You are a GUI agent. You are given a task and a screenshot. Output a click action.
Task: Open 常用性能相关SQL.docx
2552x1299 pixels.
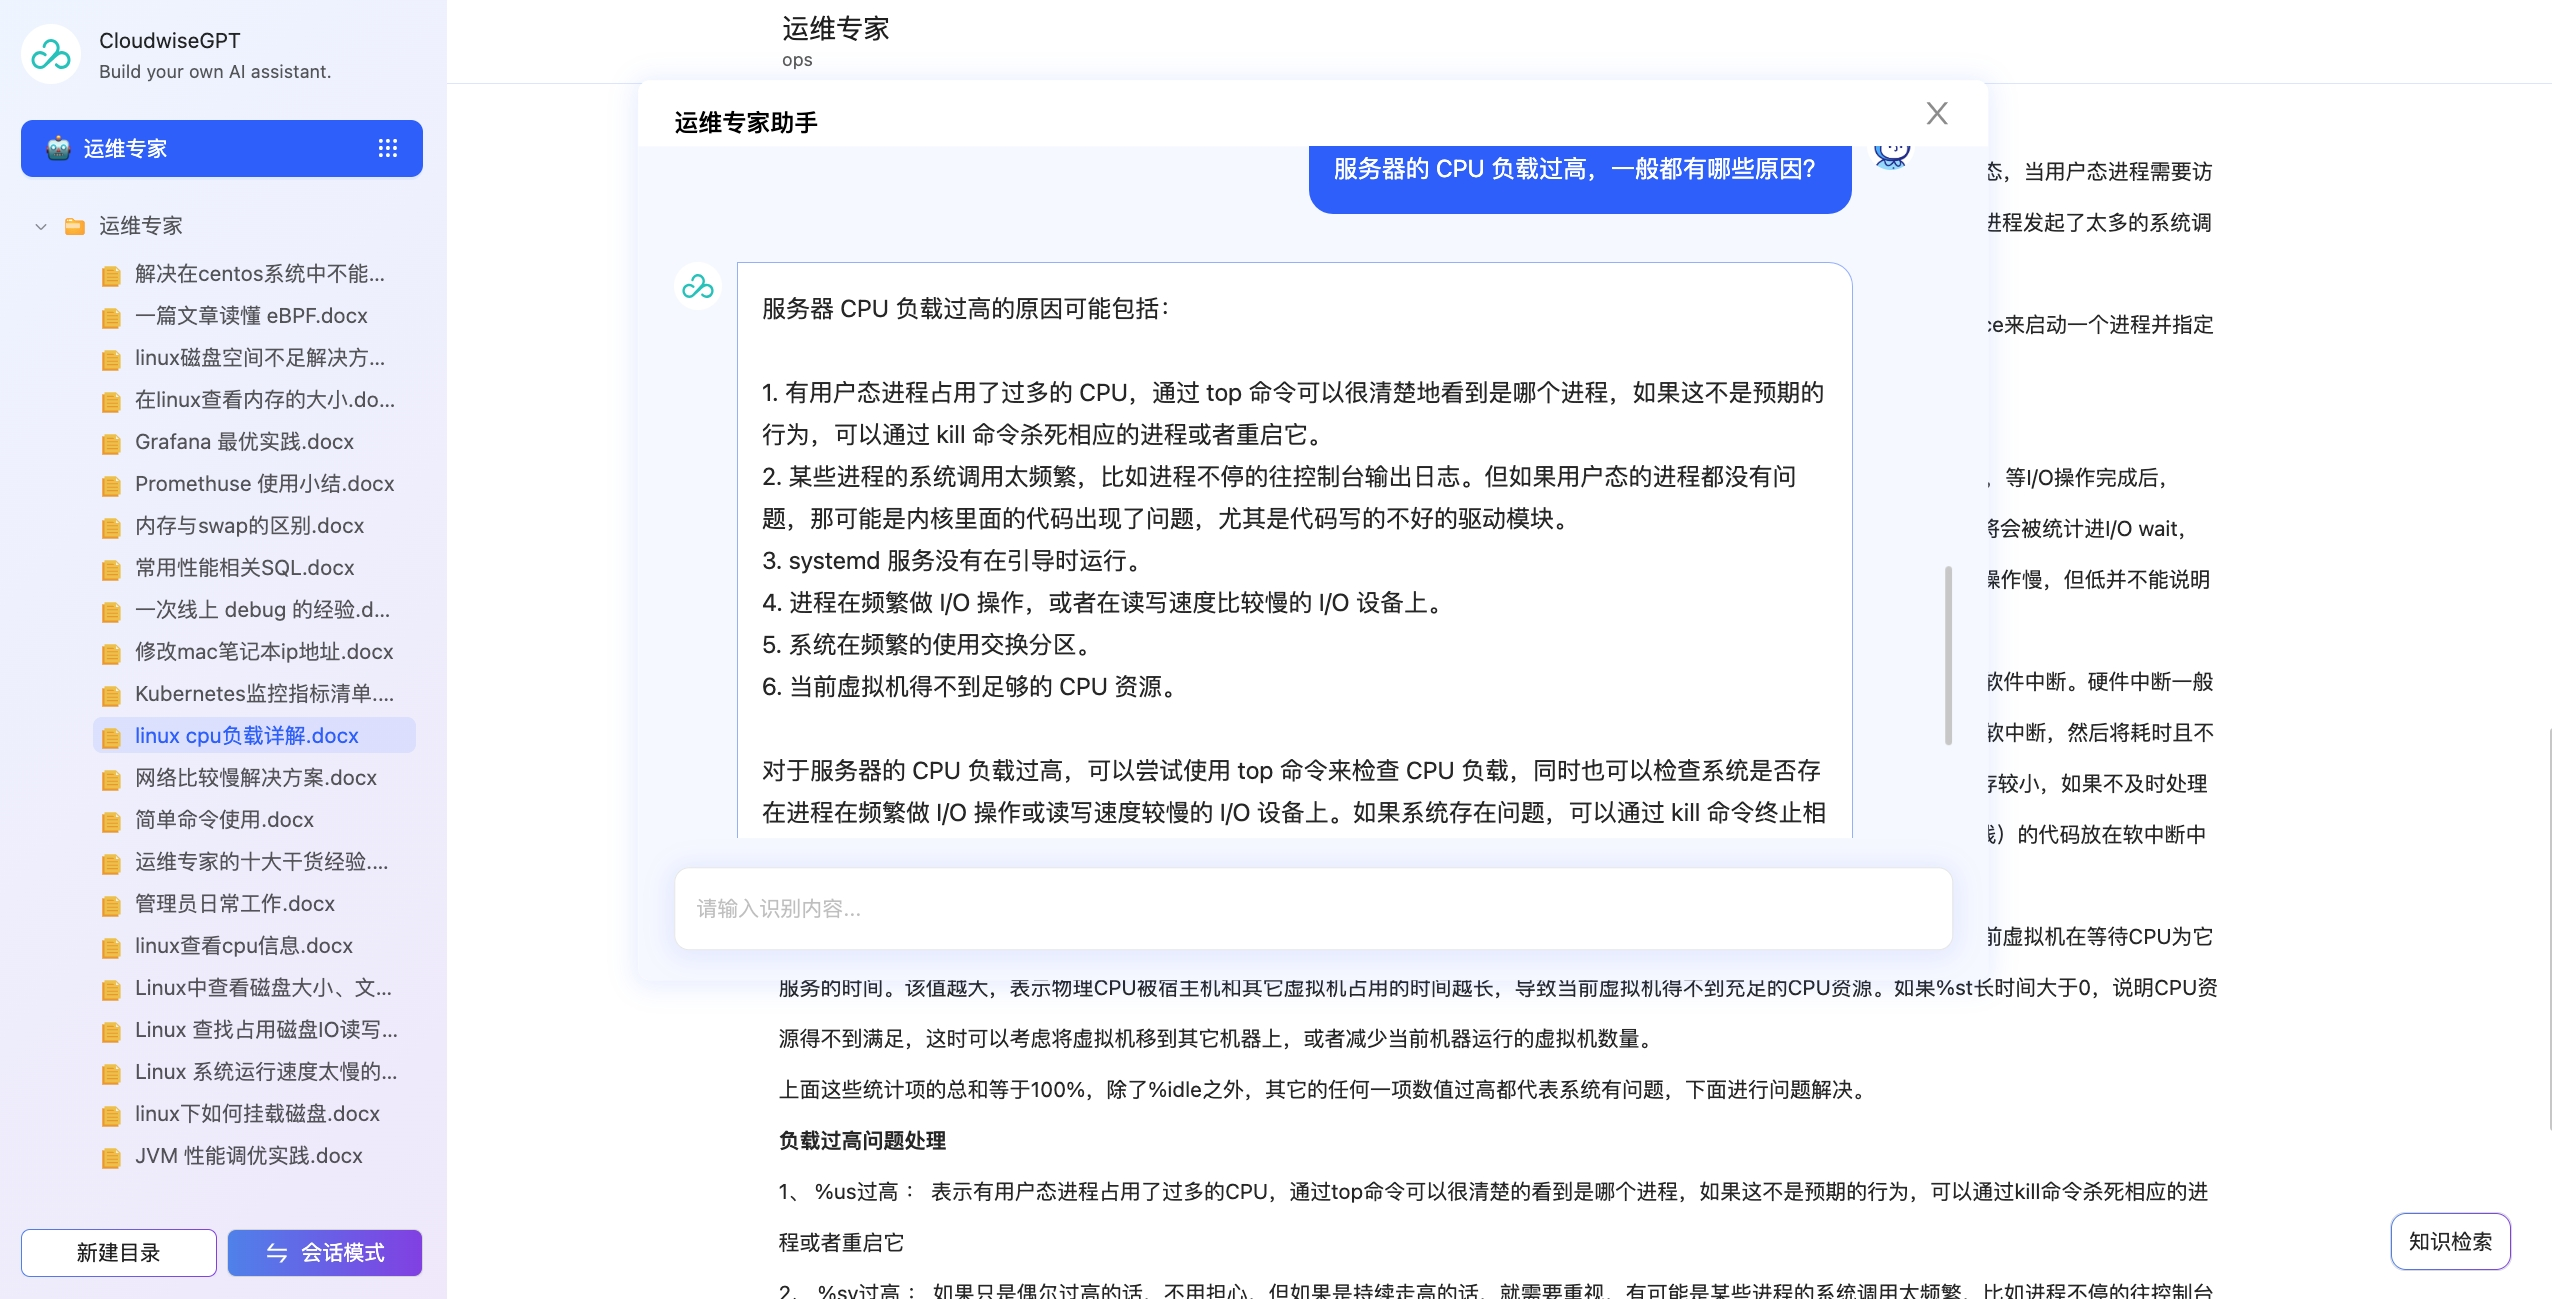pyautogui.click(x=244, y=568)
